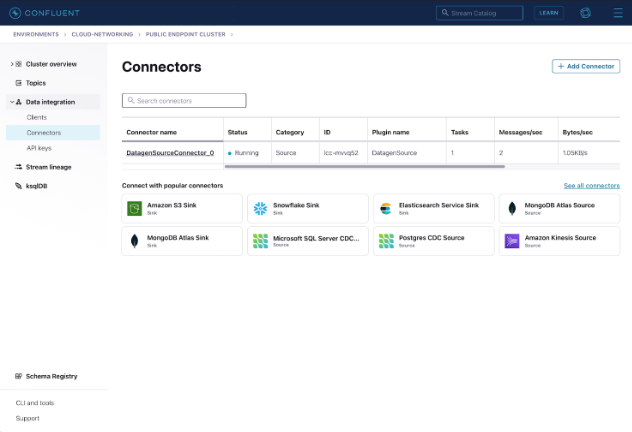Select the Elasticsearch Service Sink card title
The width and height of the screenshot is (632, 432).
coord(439,205)
